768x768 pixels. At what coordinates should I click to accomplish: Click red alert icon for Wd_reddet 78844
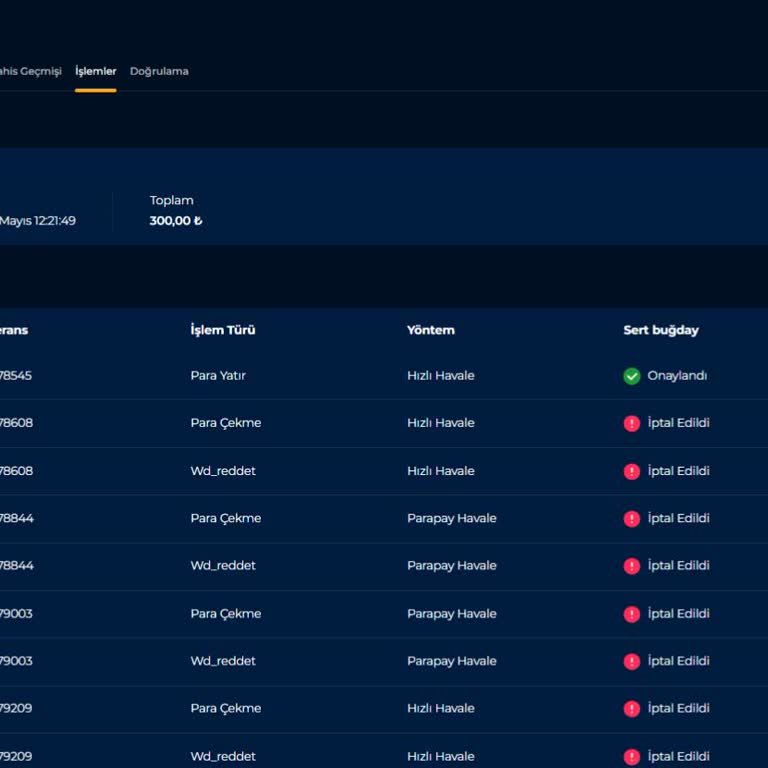[631, 566]
